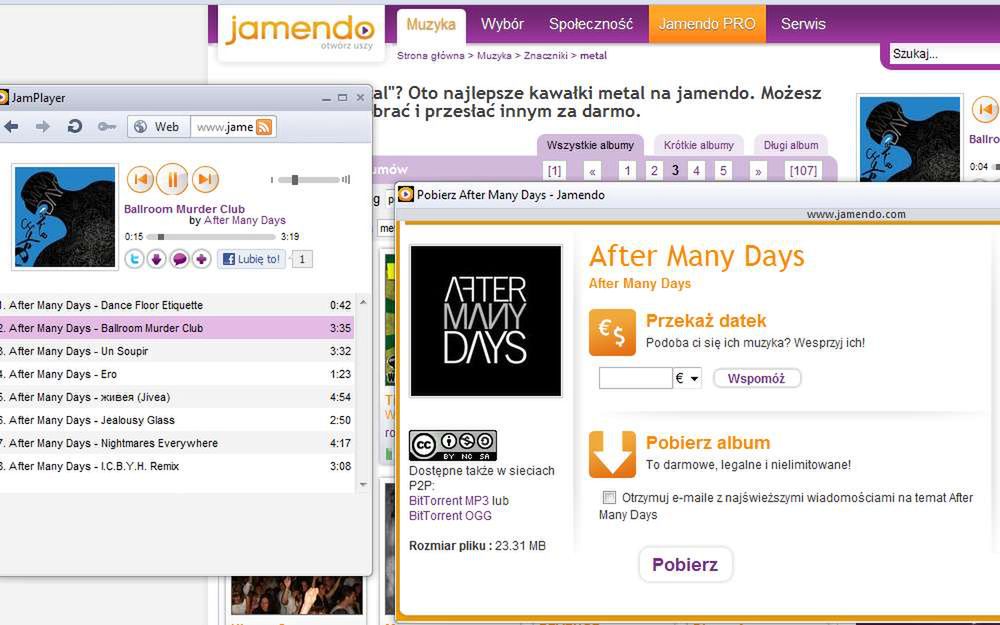This screenshot has width=1000, height=625.
Task: Select the Wszystkie albumy tab
Action: (591, 145)
